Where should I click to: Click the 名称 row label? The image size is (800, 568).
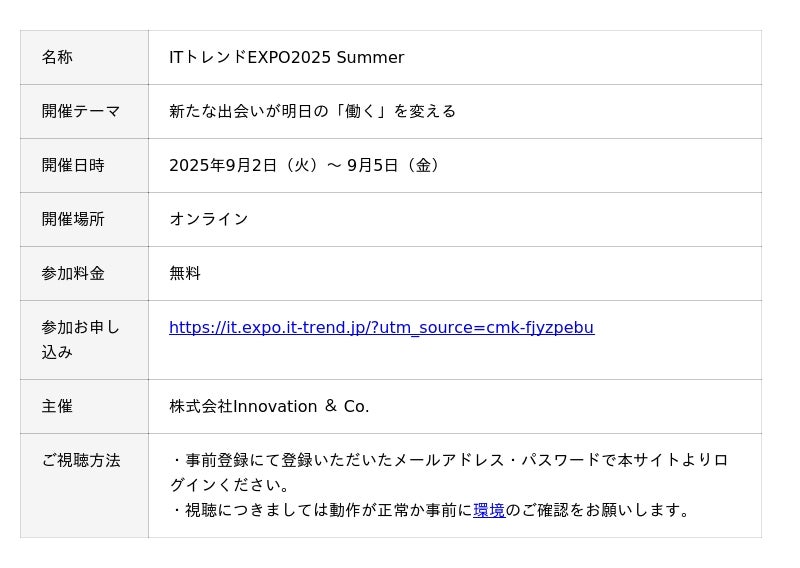point(57,58)
